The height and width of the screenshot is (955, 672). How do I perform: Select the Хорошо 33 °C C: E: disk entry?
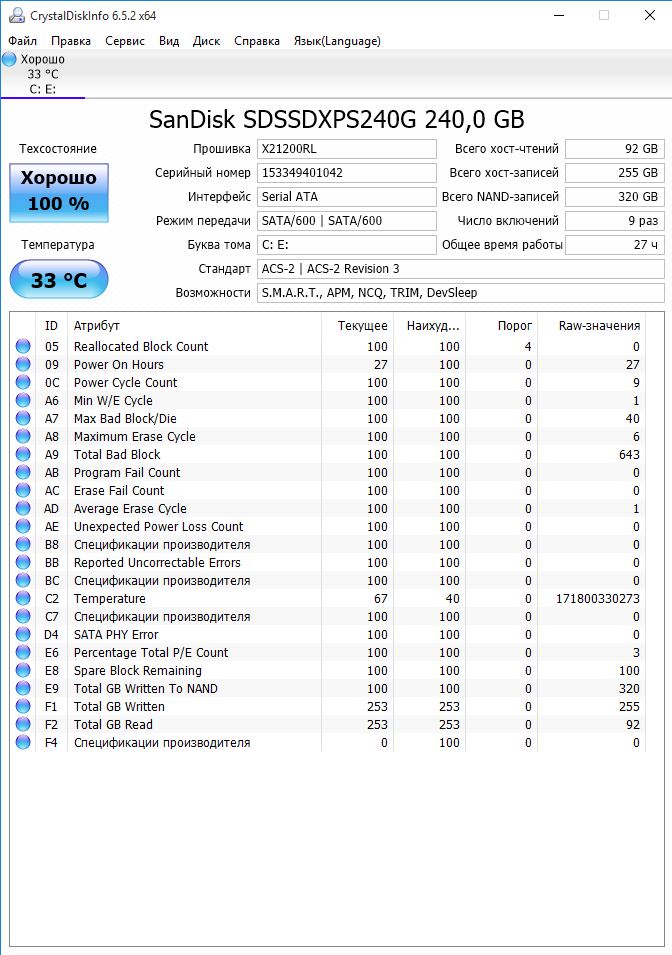(43, 74)
